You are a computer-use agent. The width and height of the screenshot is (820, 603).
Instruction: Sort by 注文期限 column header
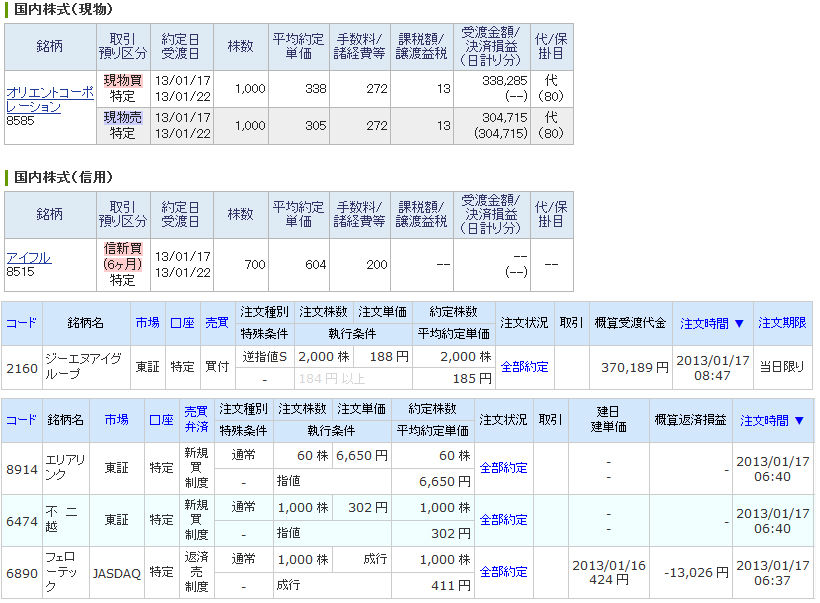click(x=782, y=323)
